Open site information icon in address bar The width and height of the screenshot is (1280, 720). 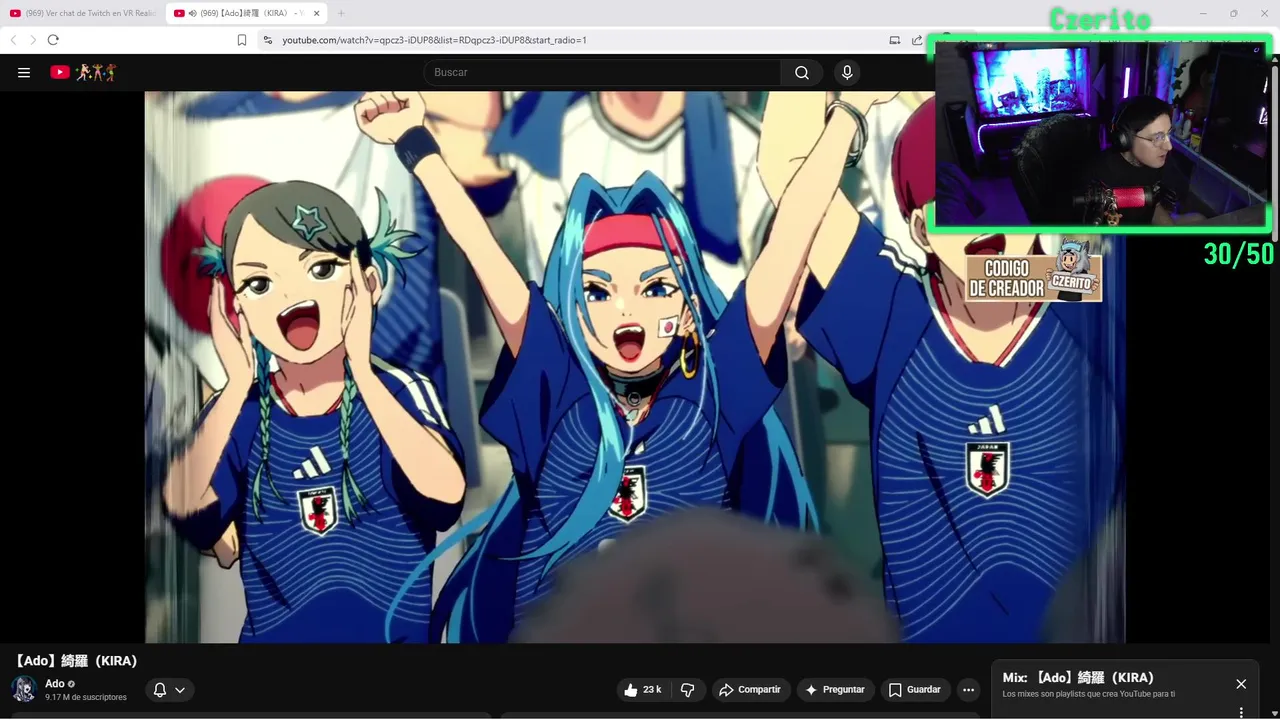[267, 40]
